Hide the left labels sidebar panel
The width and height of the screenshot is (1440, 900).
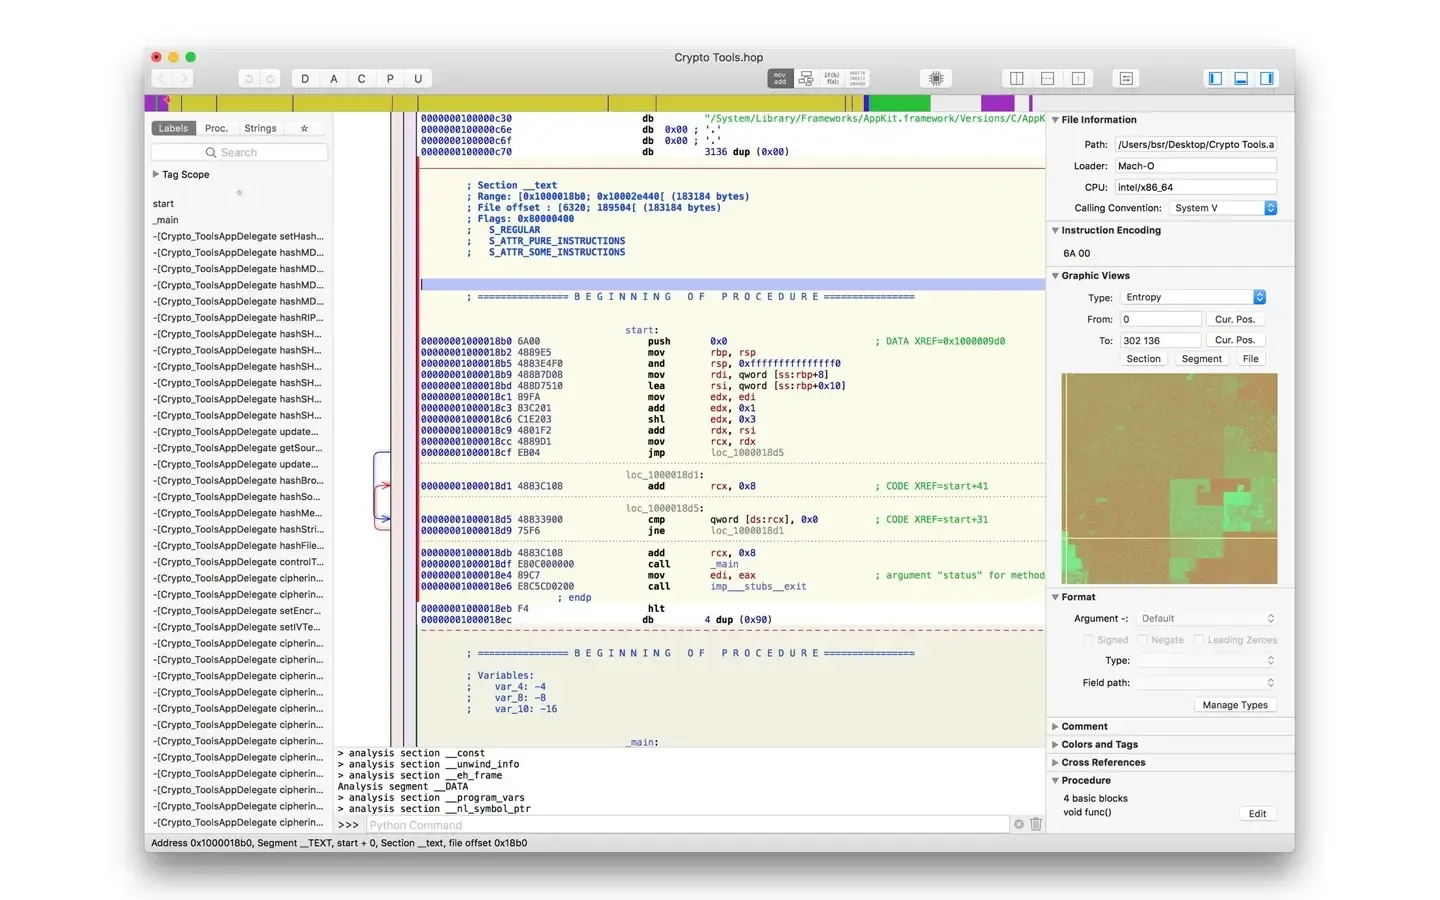point(1215,78)
